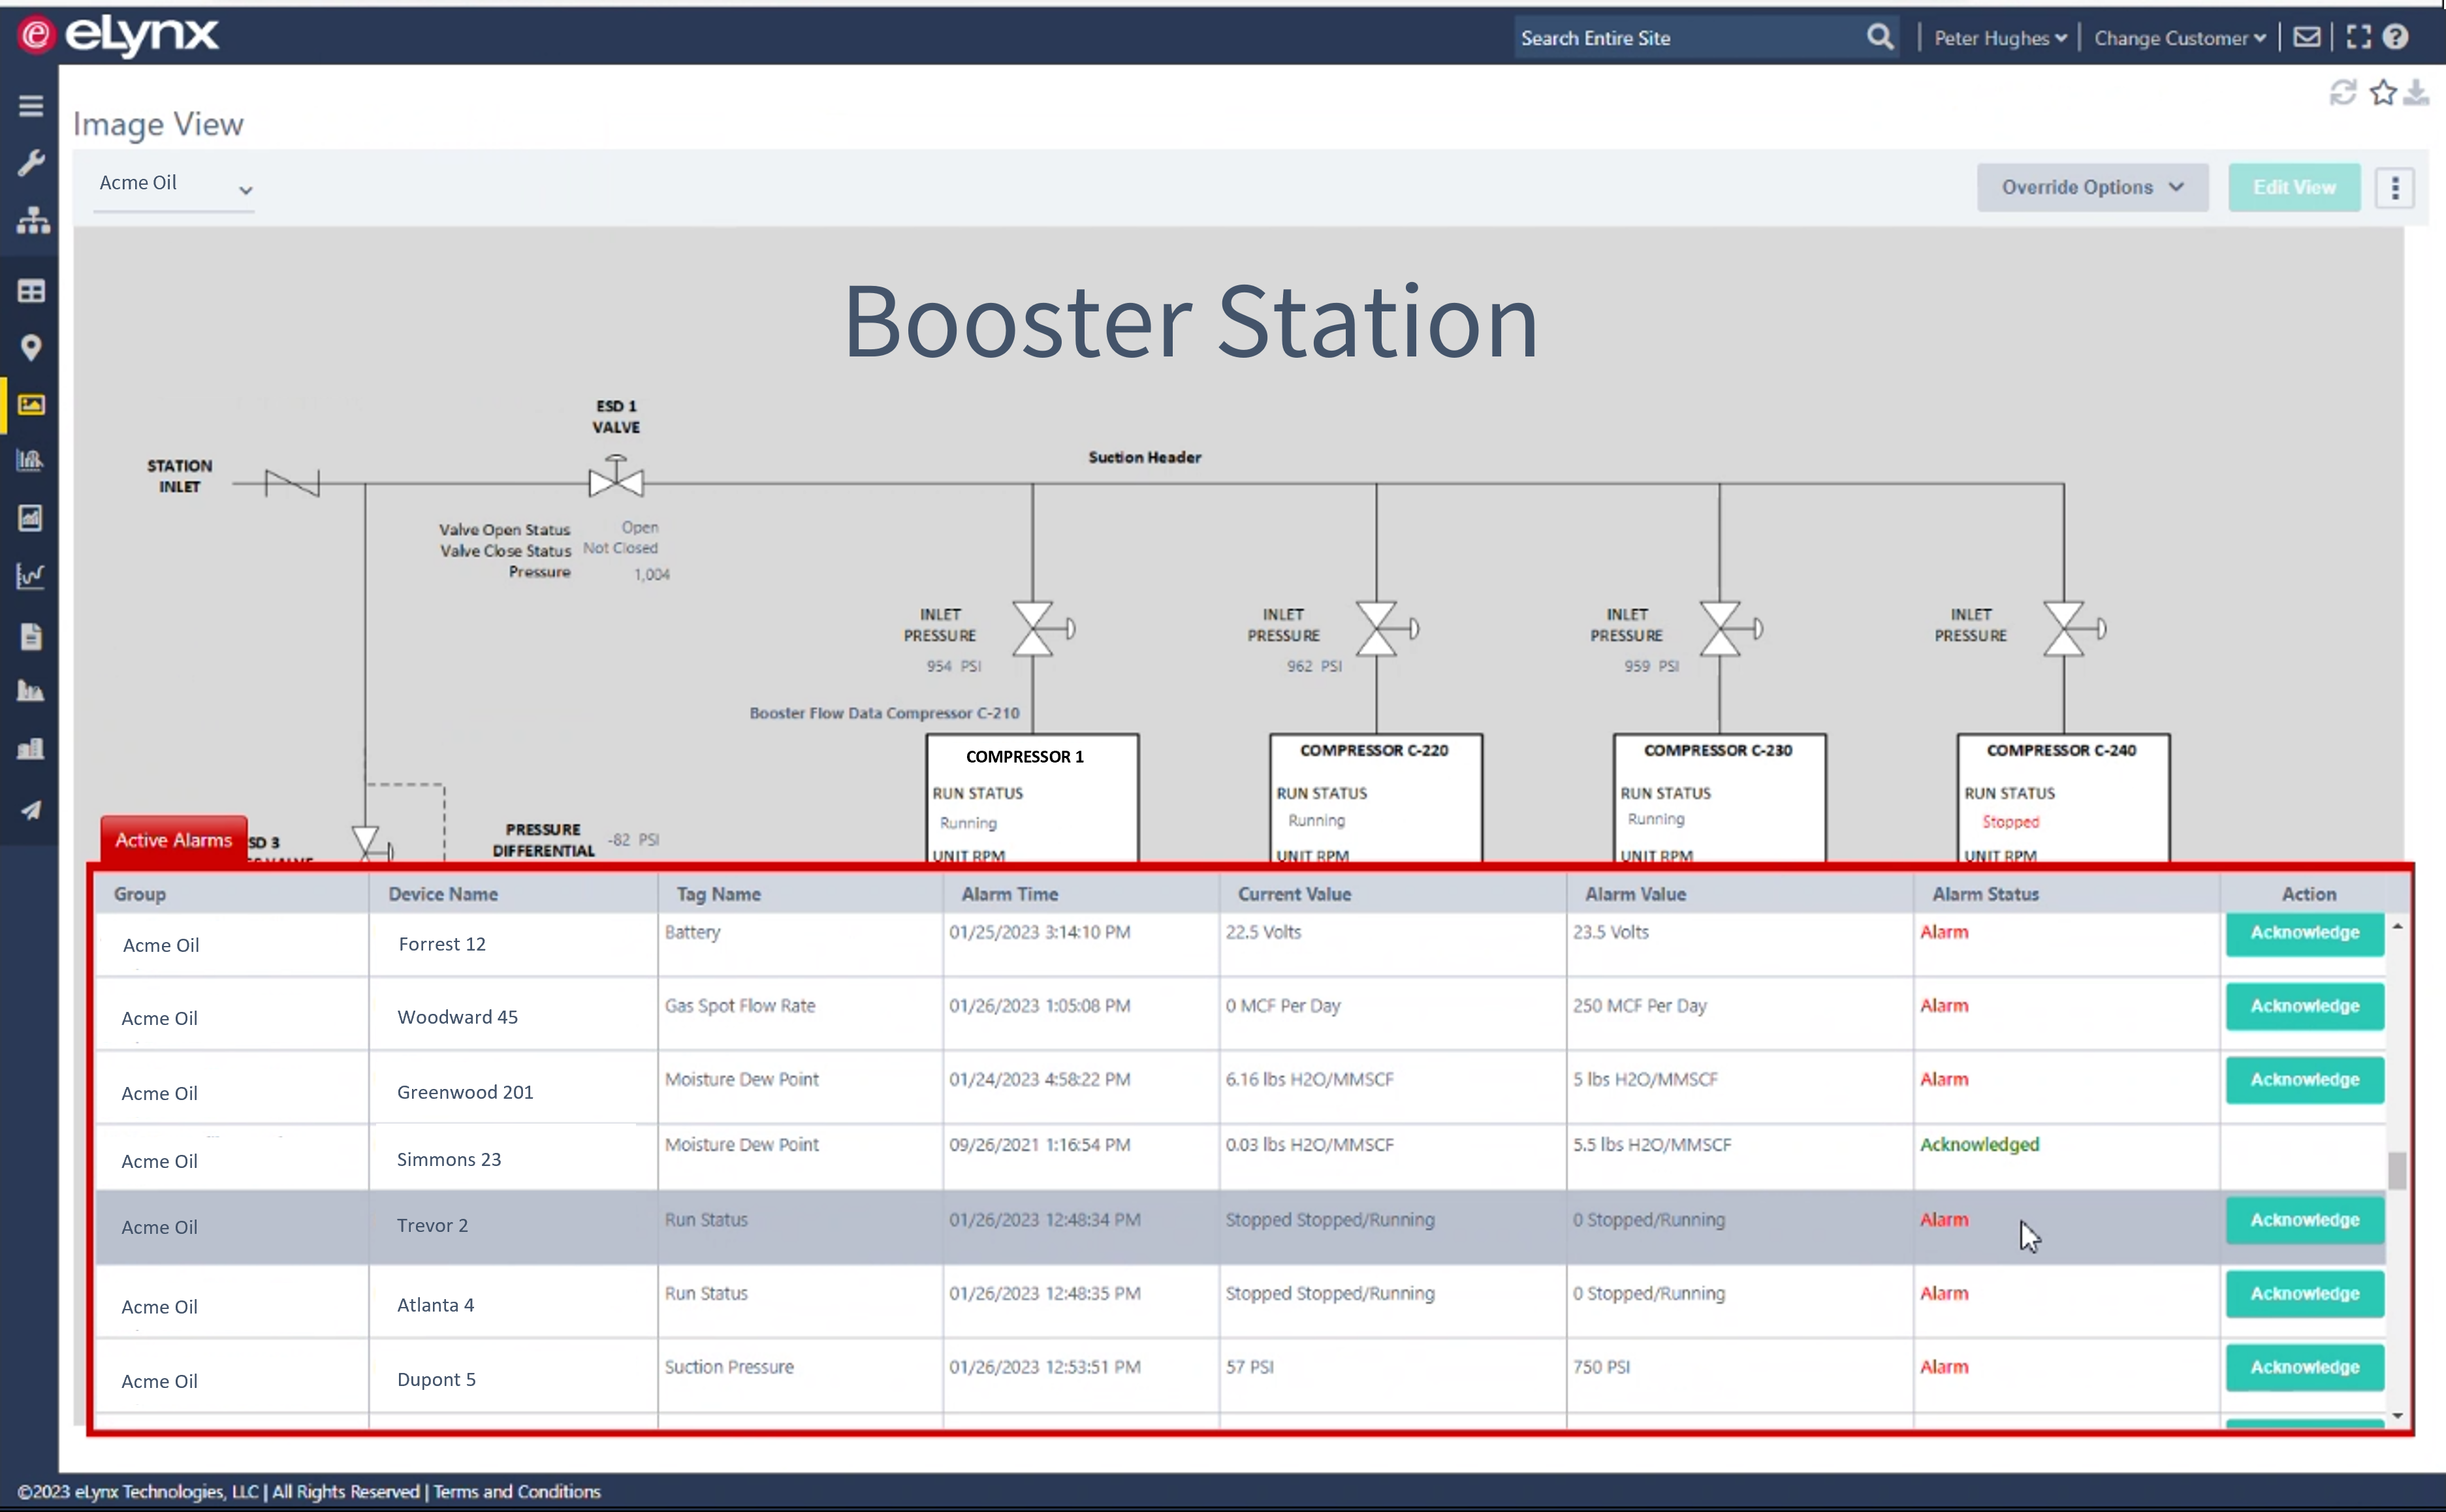Open the mail envelope icon
This screenshot has height=1512, width=2446.
pyautogui.click(x=2306, y=37)
